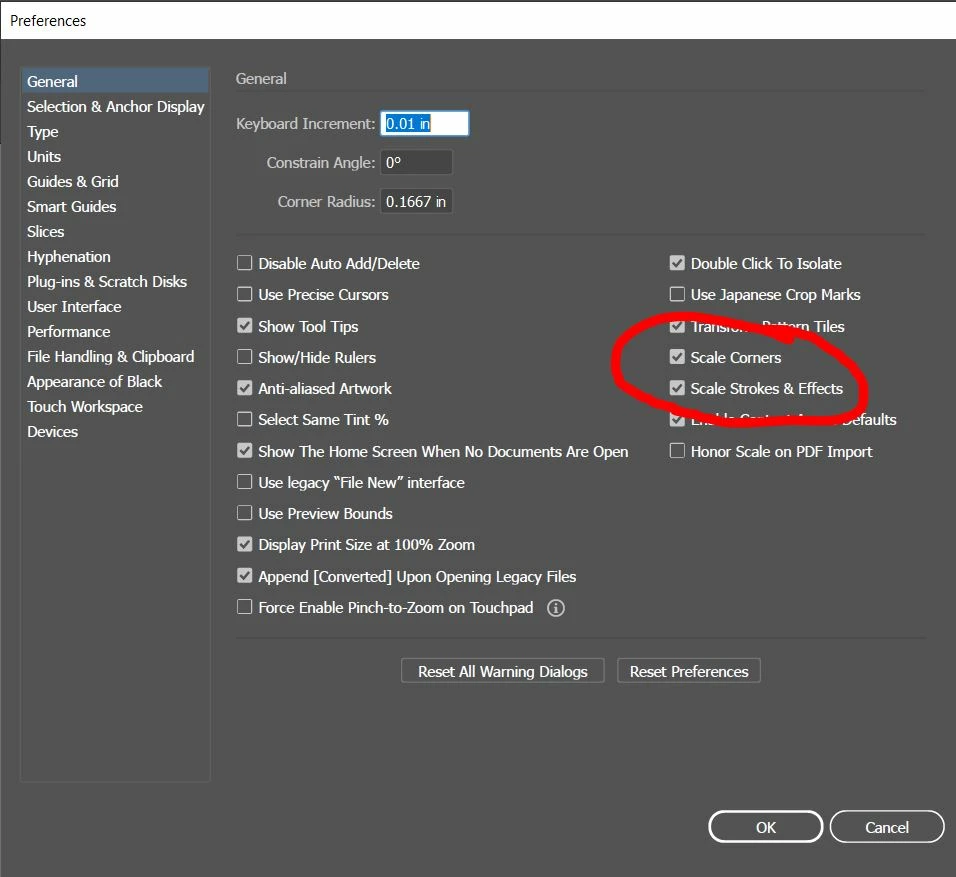Click Reset Preferences button
This screenshot has height=877, width=956.
689,671
